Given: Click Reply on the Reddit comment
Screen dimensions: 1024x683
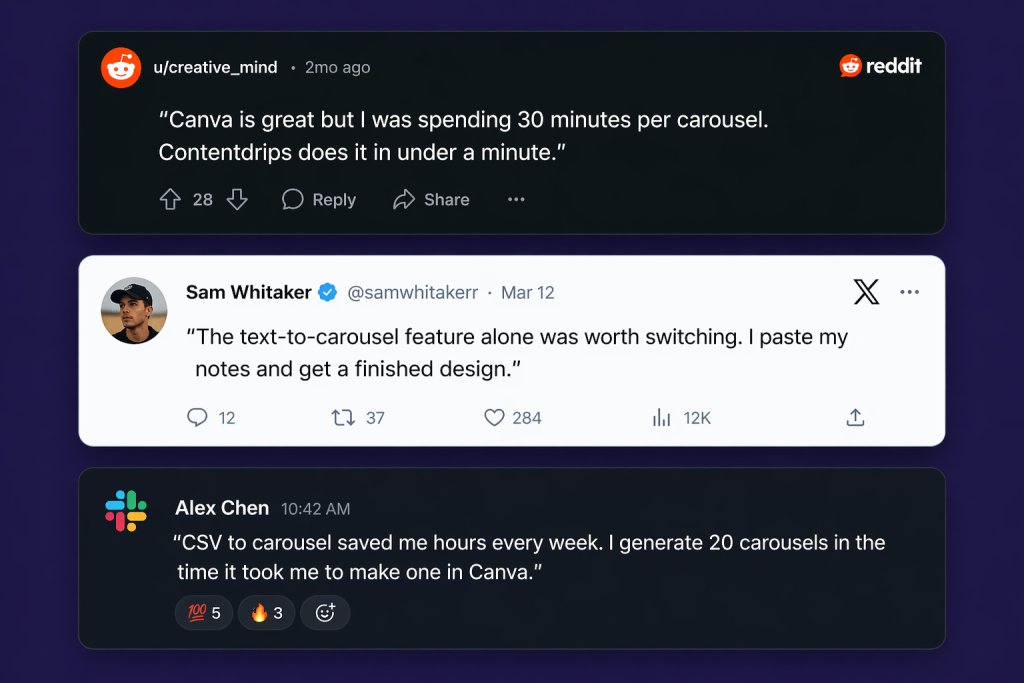Looking at the screenshot, I should click(319, 199).
